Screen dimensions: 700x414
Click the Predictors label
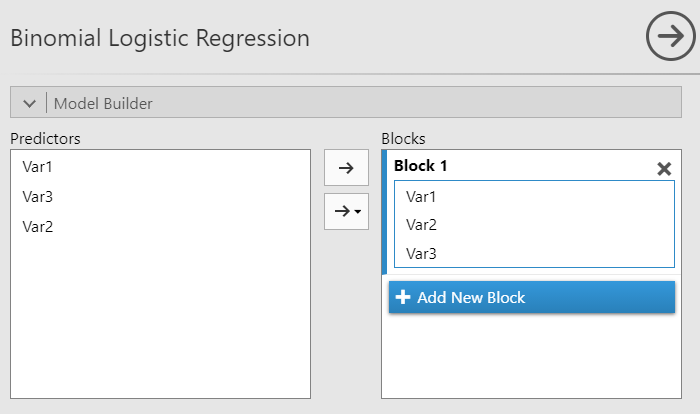(44, 138)
